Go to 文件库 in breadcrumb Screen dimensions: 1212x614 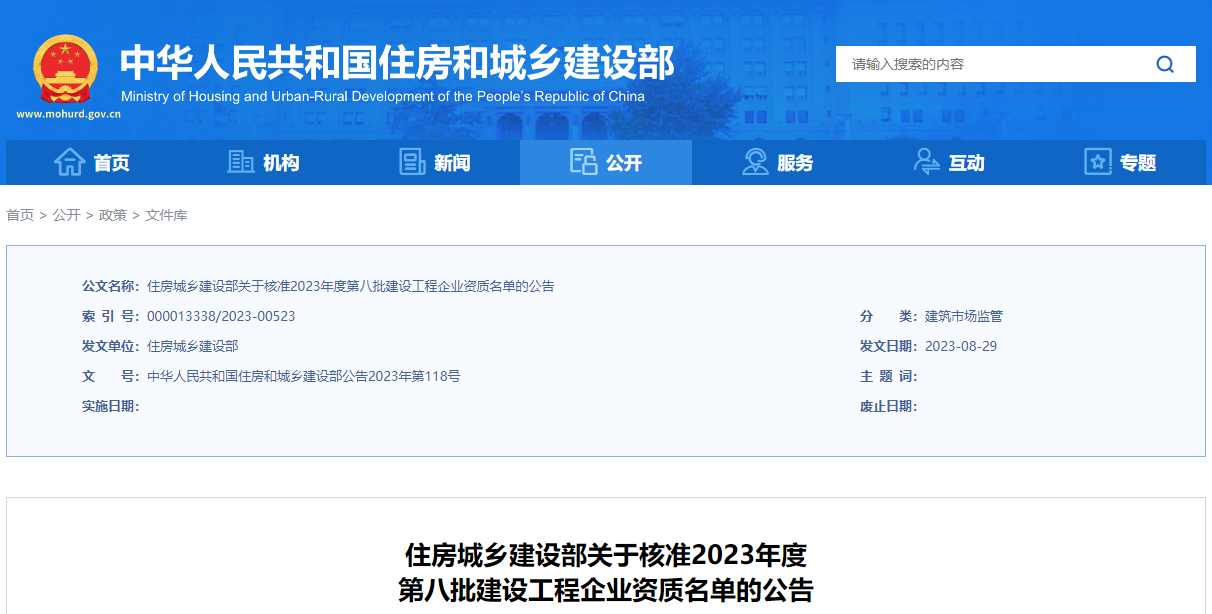point(166,215)
